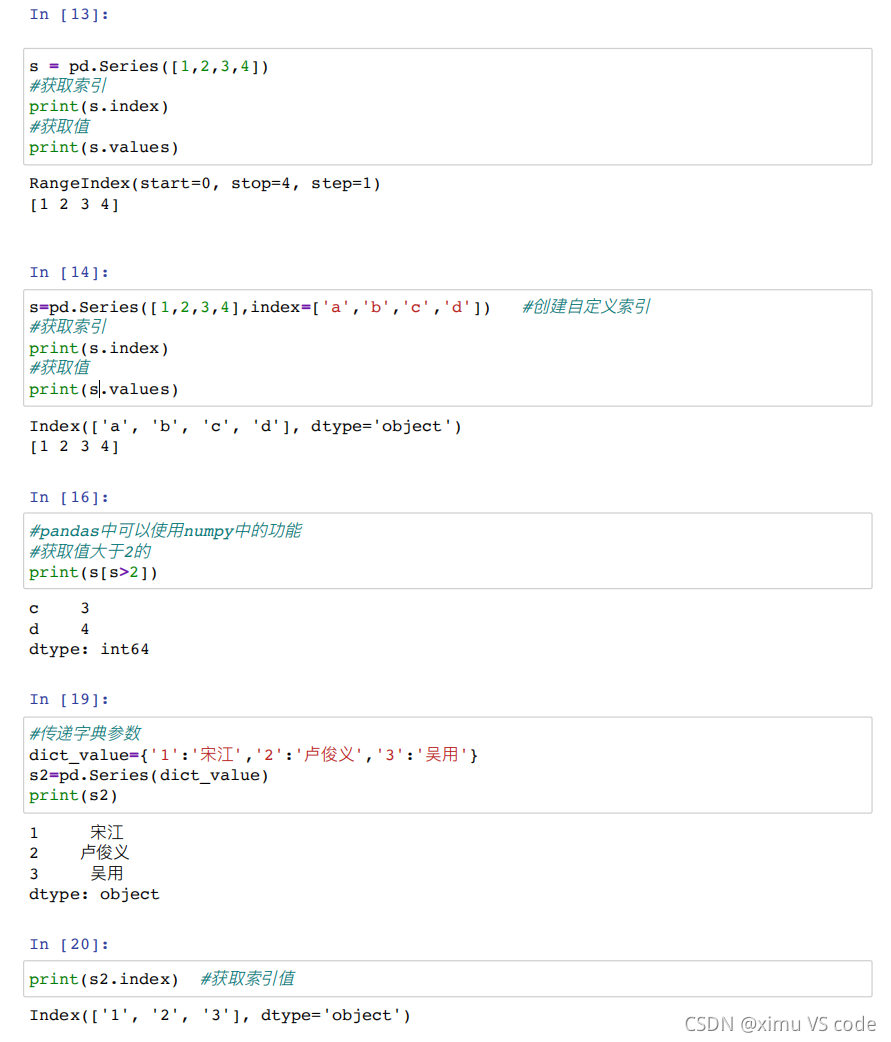Screen dimensions: 891x1042
Task: Click the line with index=['a','b','c','d']
Action: point(260,307)
